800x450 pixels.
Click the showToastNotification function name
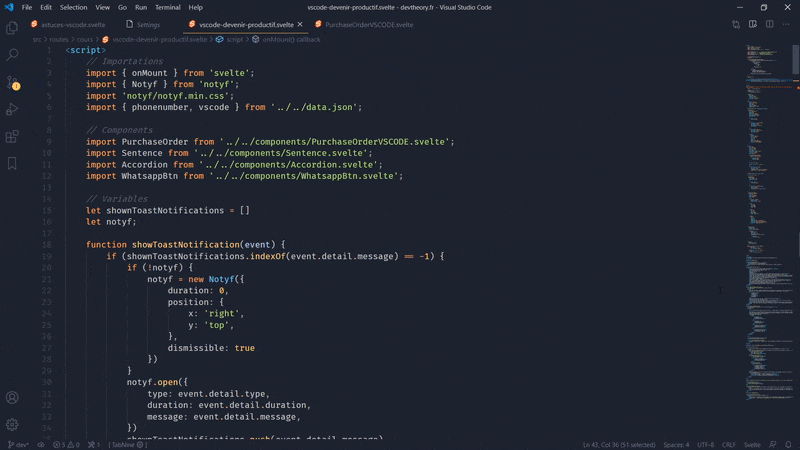coord(186,244)
